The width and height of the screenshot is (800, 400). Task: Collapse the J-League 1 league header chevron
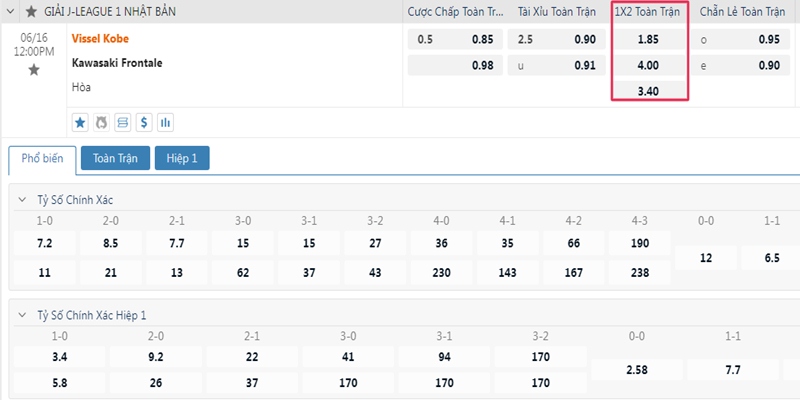[10, 11]
